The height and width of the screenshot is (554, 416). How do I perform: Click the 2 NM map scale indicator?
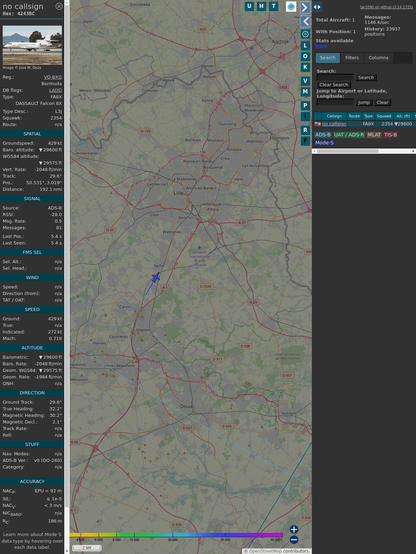point(87,548)
